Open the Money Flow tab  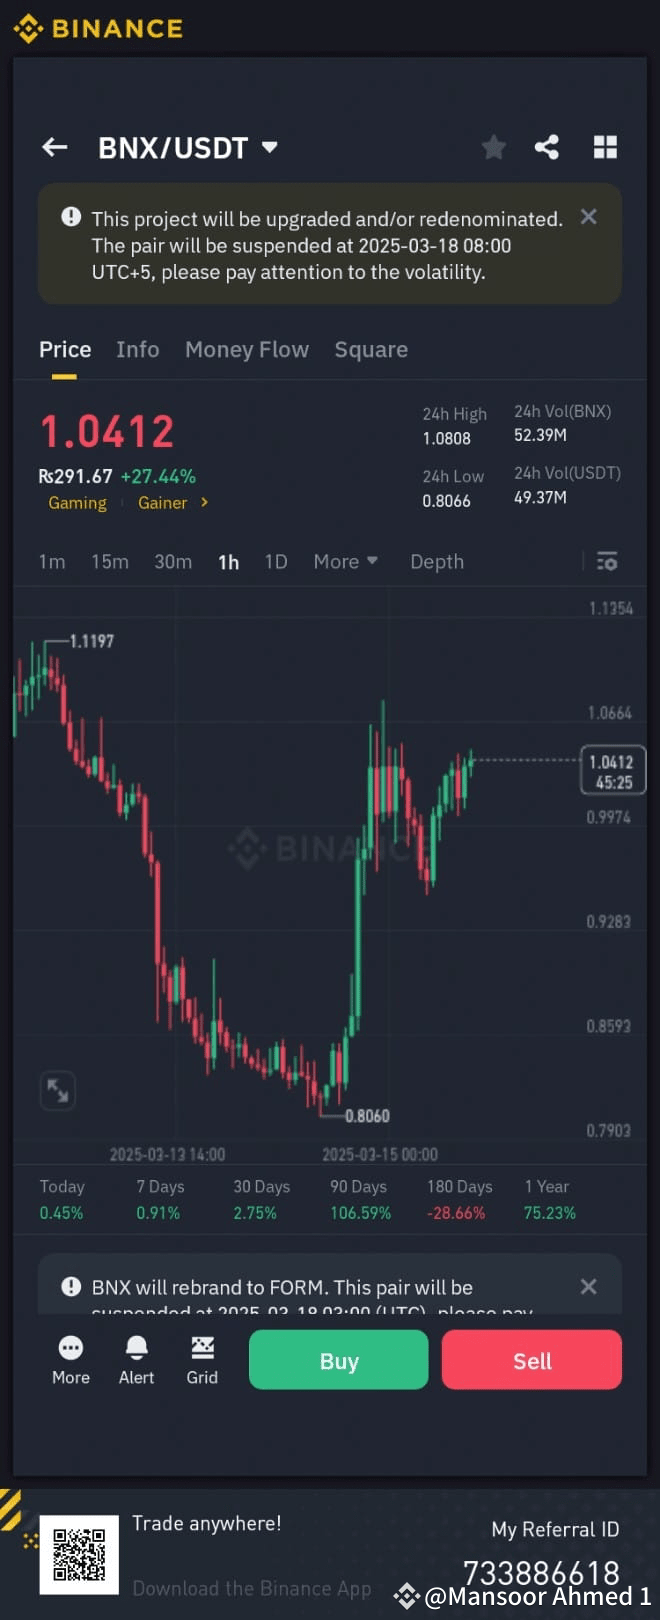(247, 349)
